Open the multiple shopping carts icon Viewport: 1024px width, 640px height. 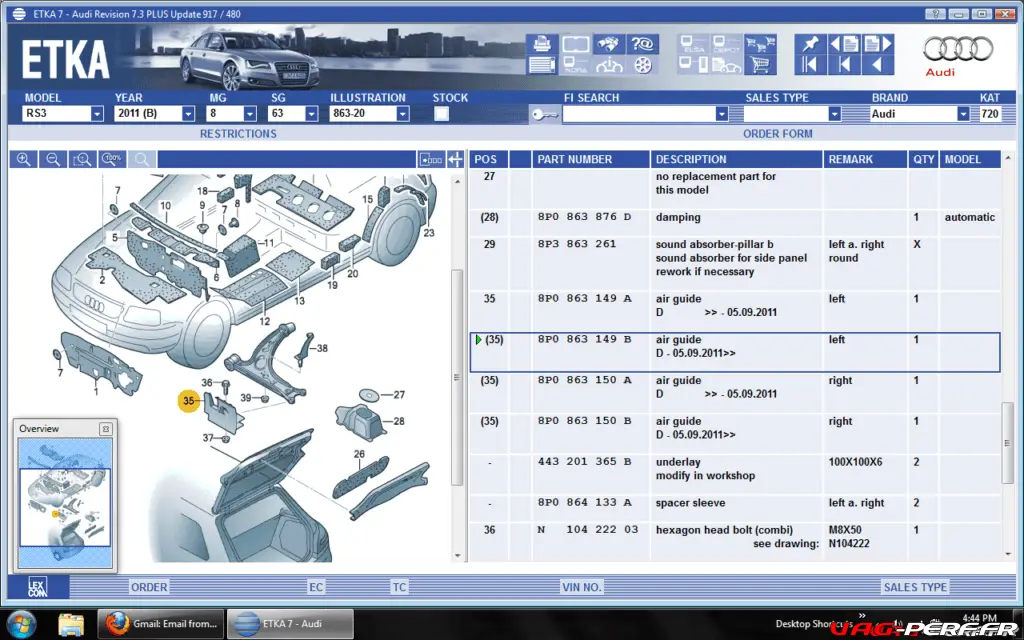[760, 44]
